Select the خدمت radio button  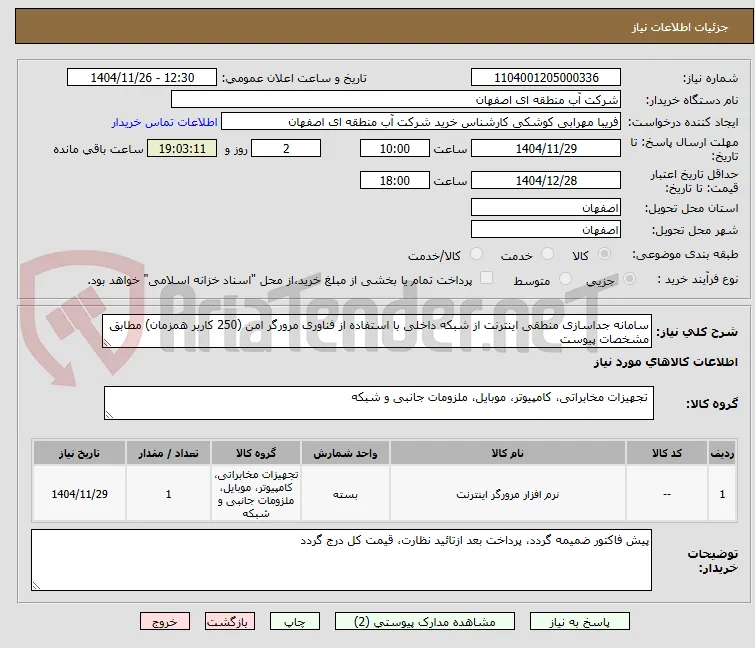tap(547, 254)
